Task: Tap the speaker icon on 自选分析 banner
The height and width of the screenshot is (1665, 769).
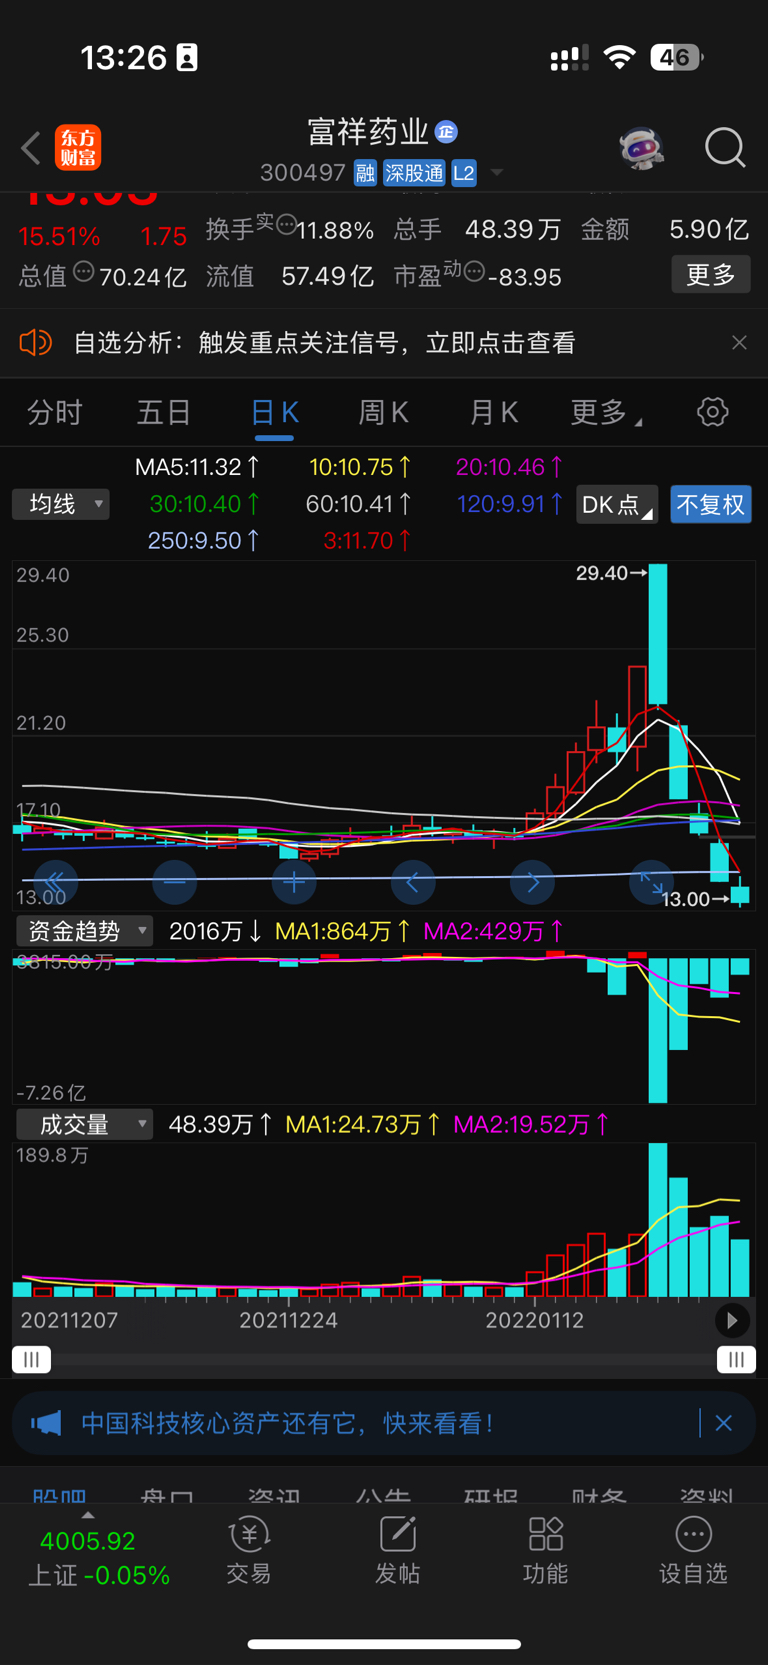Action: tap(35, 343)
